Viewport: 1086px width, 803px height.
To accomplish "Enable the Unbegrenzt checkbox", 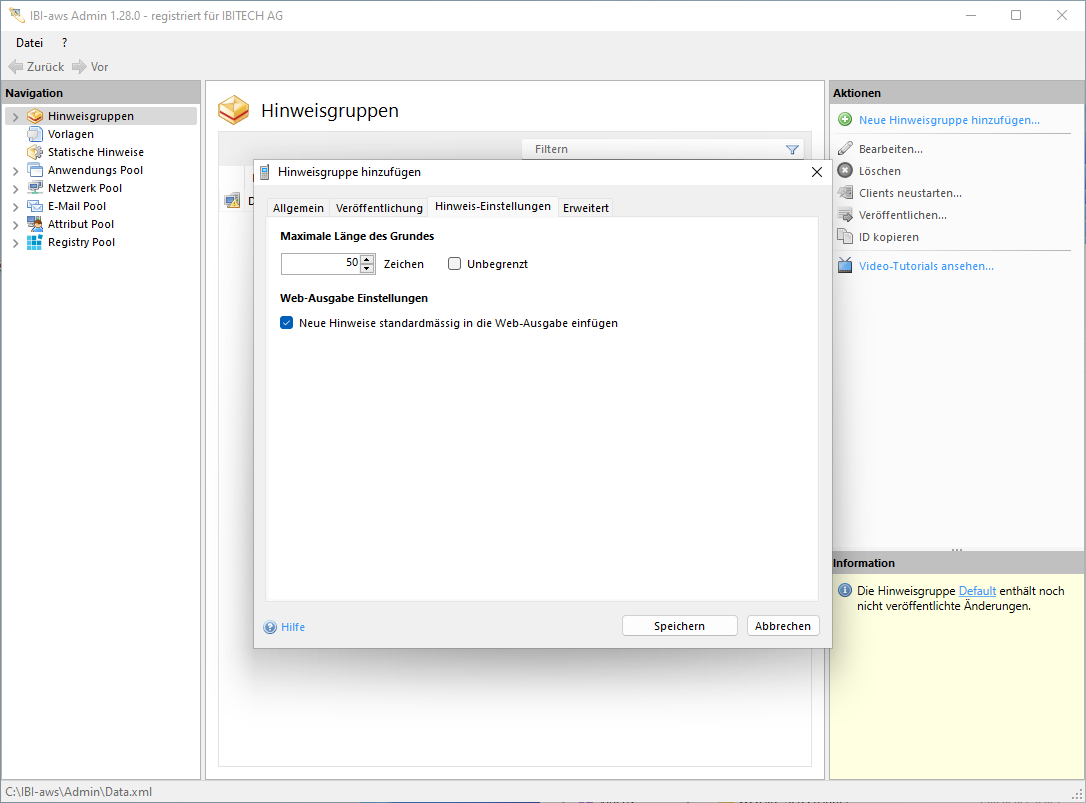I will pyautogui.click(x=455, y=264).
